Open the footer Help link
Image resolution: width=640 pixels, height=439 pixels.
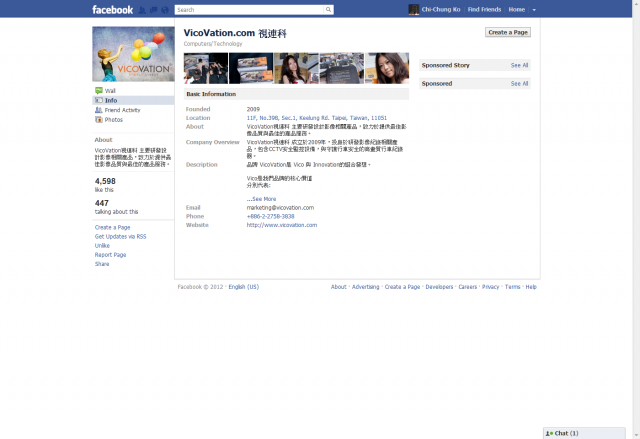531,287
